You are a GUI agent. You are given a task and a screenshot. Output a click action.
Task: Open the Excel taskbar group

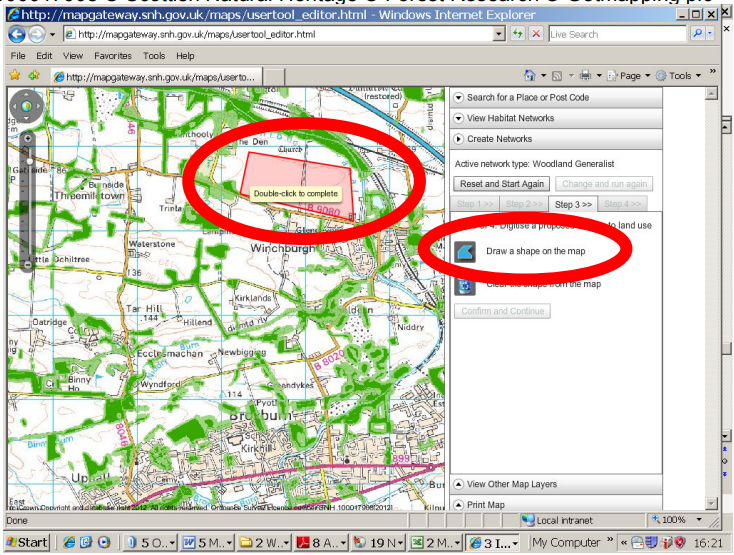pos(435,543)
